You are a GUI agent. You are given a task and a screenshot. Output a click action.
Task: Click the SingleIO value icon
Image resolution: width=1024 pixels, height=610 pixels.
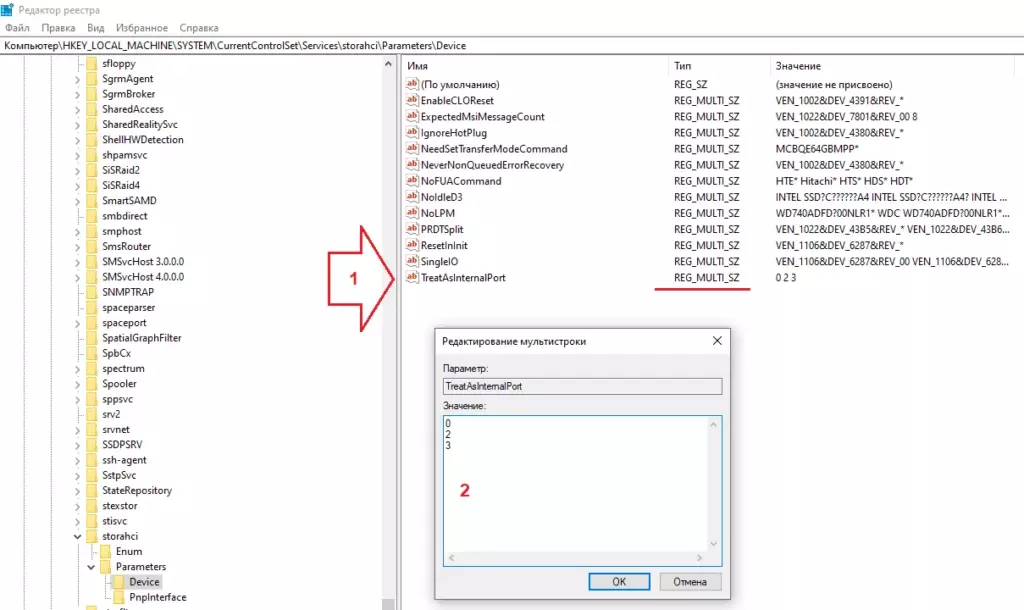coord(411,261)
